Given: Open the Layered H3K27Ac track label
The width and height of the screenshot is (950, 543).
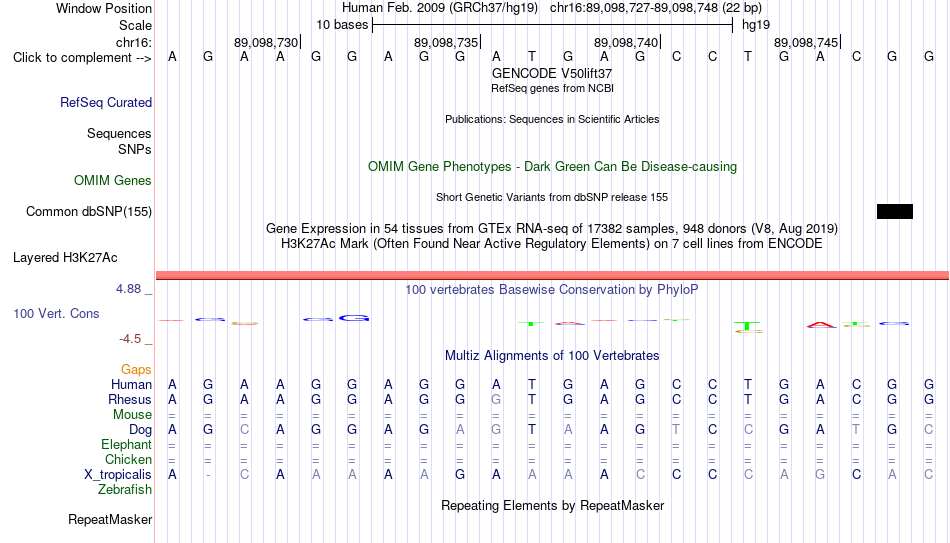Looking at the screenshot, I should (65, 258).
